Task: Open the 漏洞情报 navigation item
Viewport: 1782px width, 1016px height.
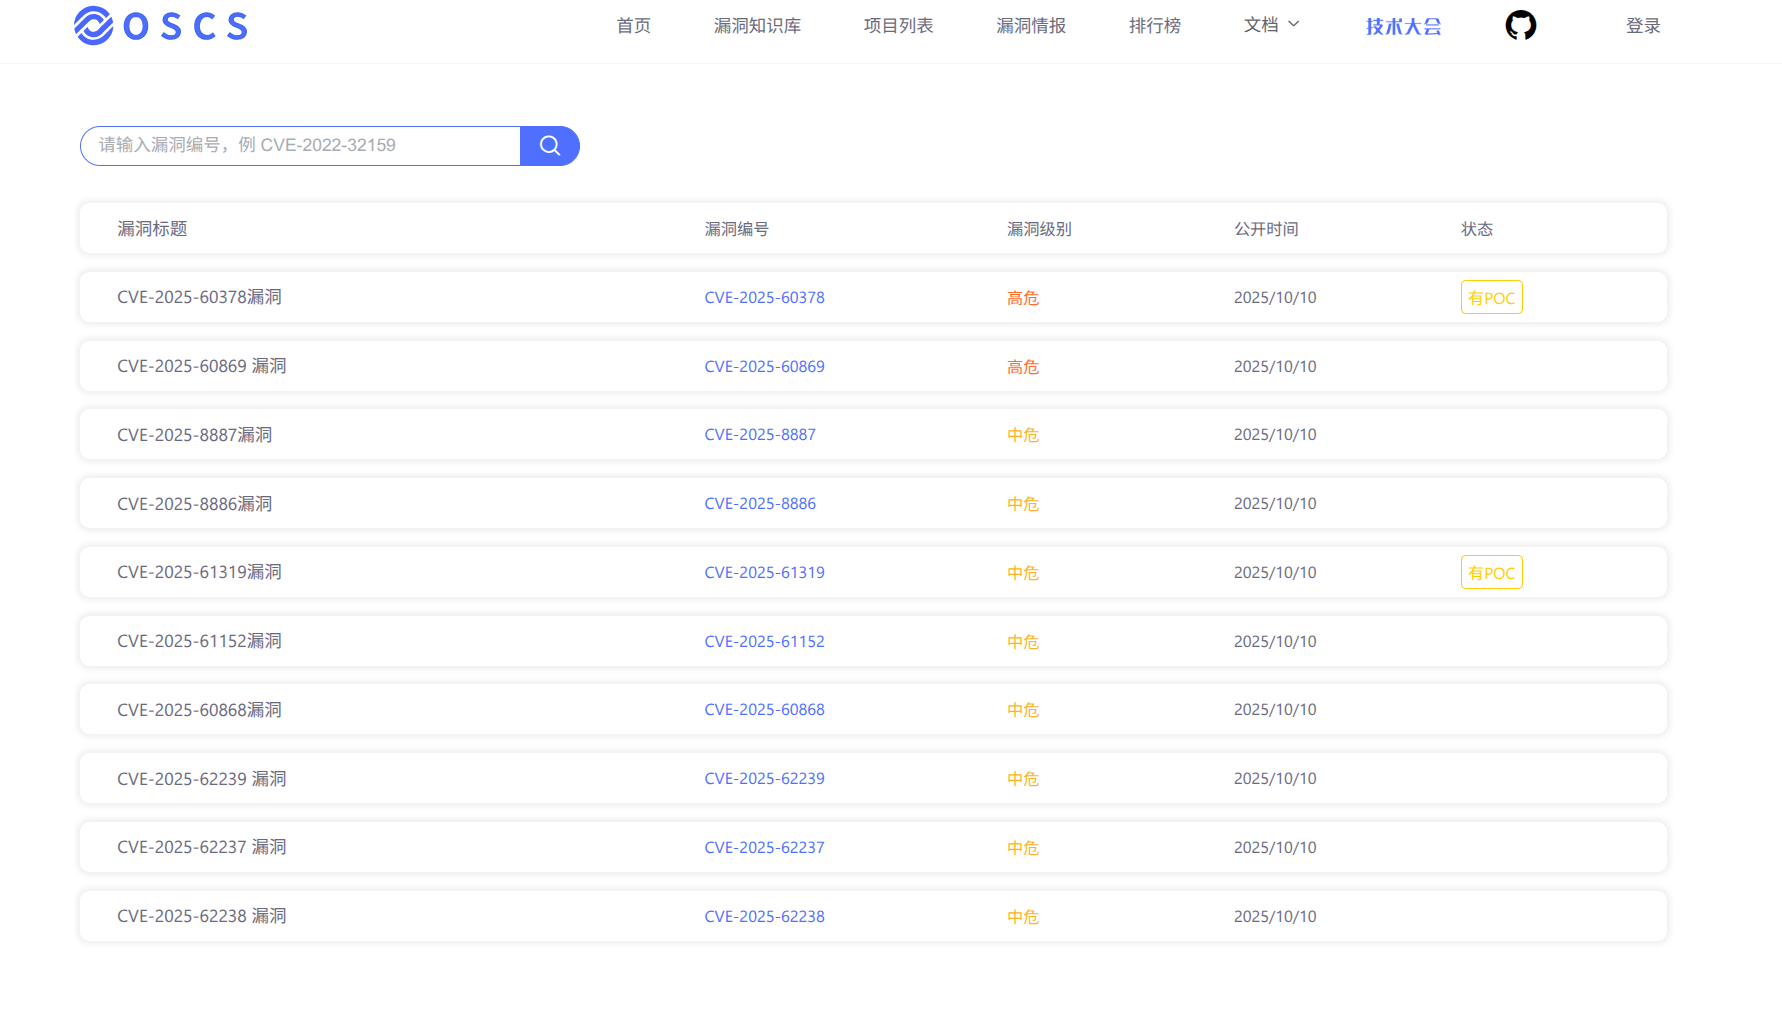Action: point(1031,26)
